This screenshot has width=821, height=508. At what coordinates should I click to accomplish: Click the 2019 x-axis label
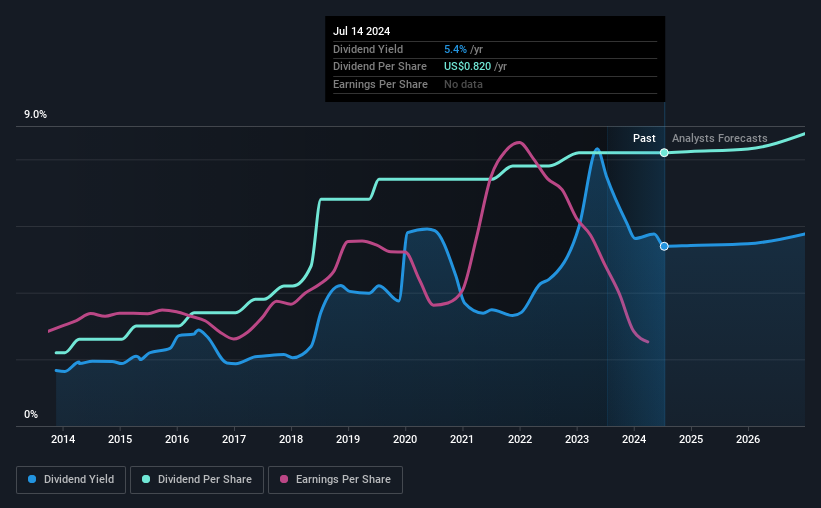tap(348, 439)
